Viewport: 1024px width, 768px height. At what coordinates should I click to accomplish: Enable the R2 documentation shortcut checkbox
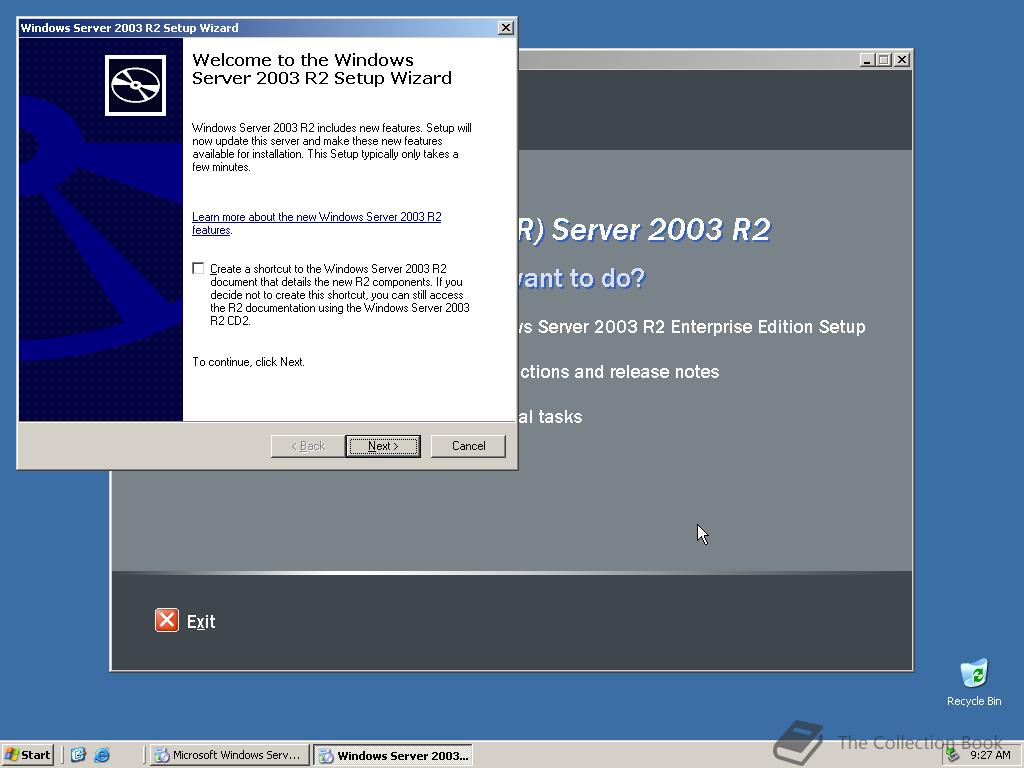click(x=198, y=268)
